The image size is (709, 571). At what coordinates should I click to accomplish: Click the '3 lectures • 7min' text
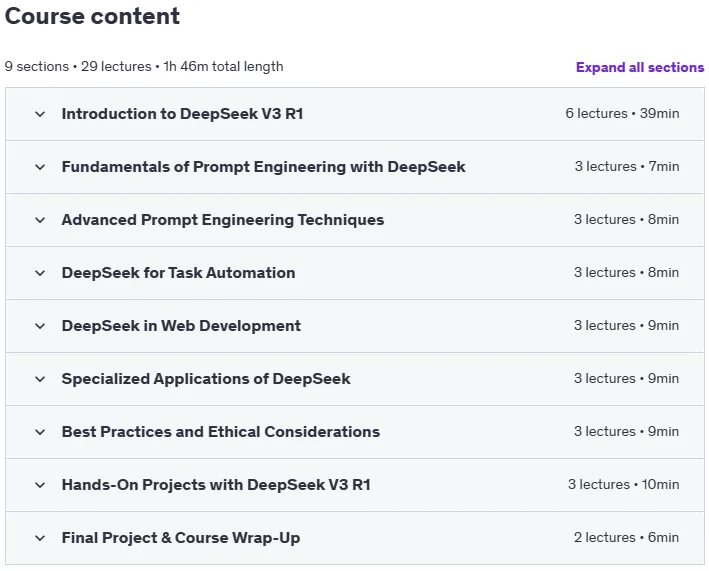click(627, 166)
